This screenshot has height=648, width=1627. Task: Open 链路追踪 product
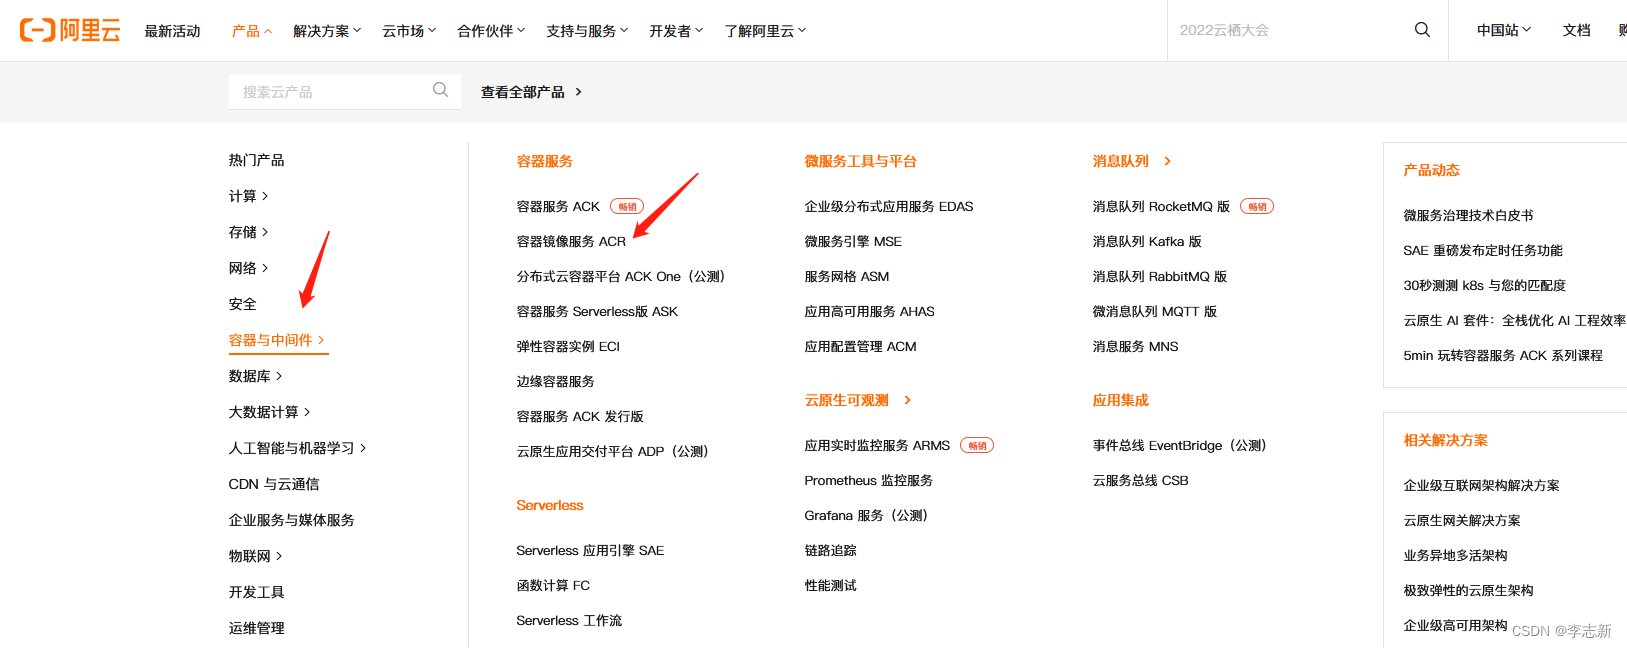pos(830,551)
